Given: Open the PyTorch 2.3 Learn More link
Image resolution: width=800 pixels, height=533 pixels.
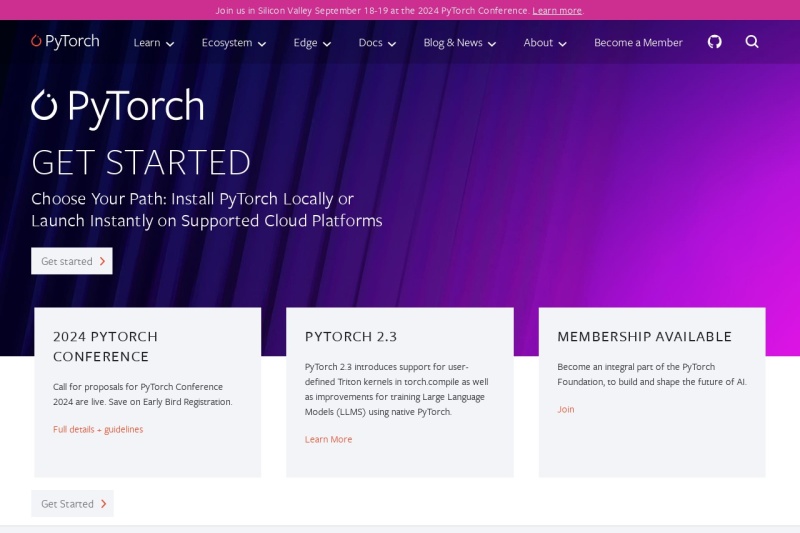Looking at the screenshot, I should click(328, 439).
